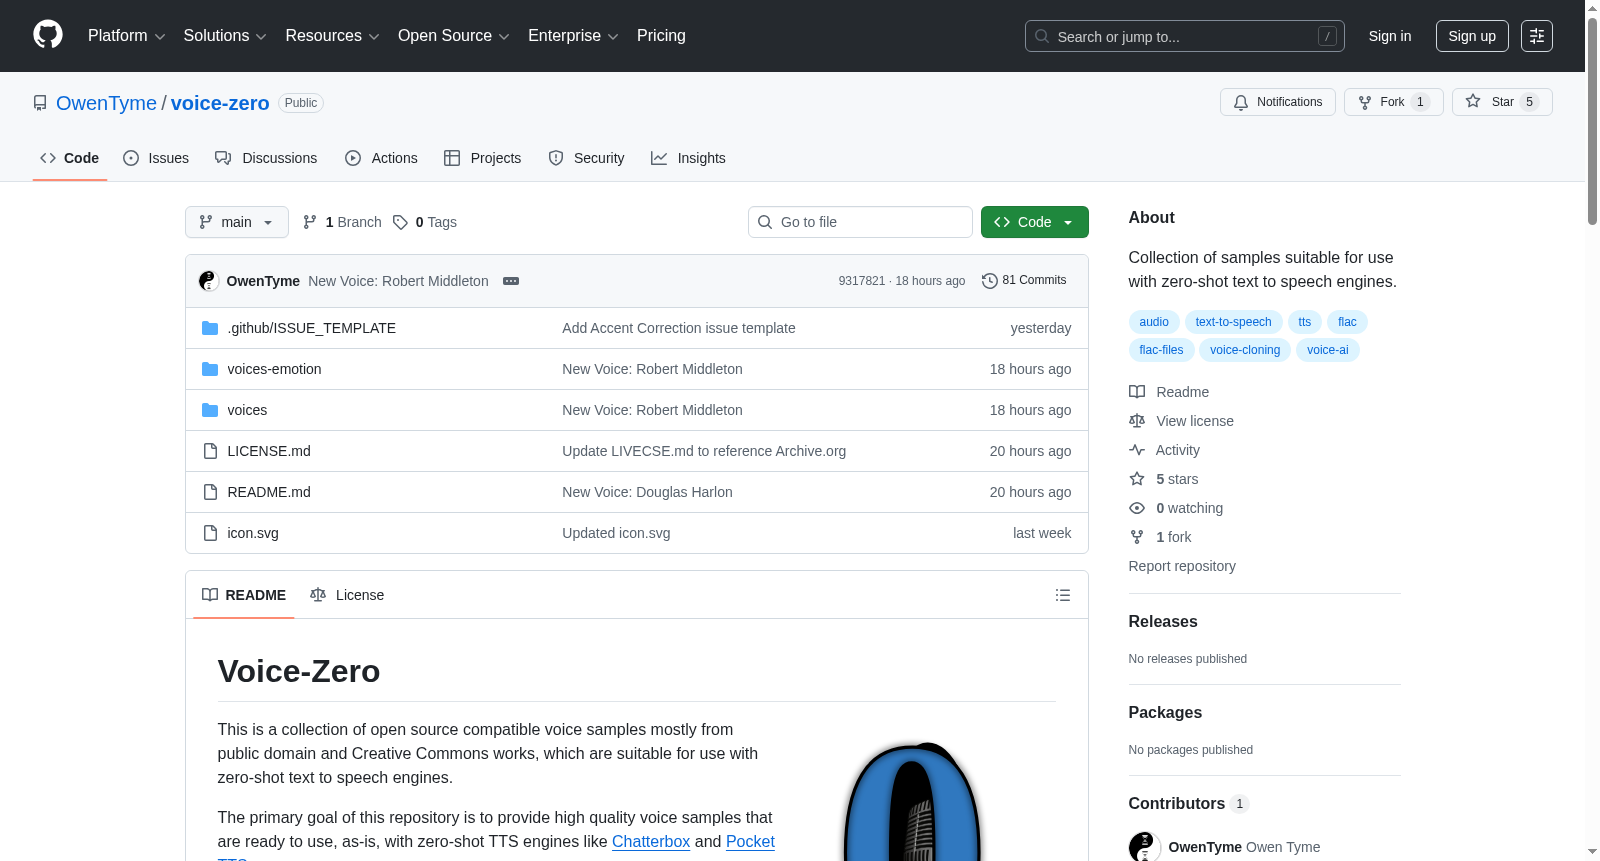Viewport: 1600px width, 861px height.
Task: Switch to the Security tab
Action: 587,158
